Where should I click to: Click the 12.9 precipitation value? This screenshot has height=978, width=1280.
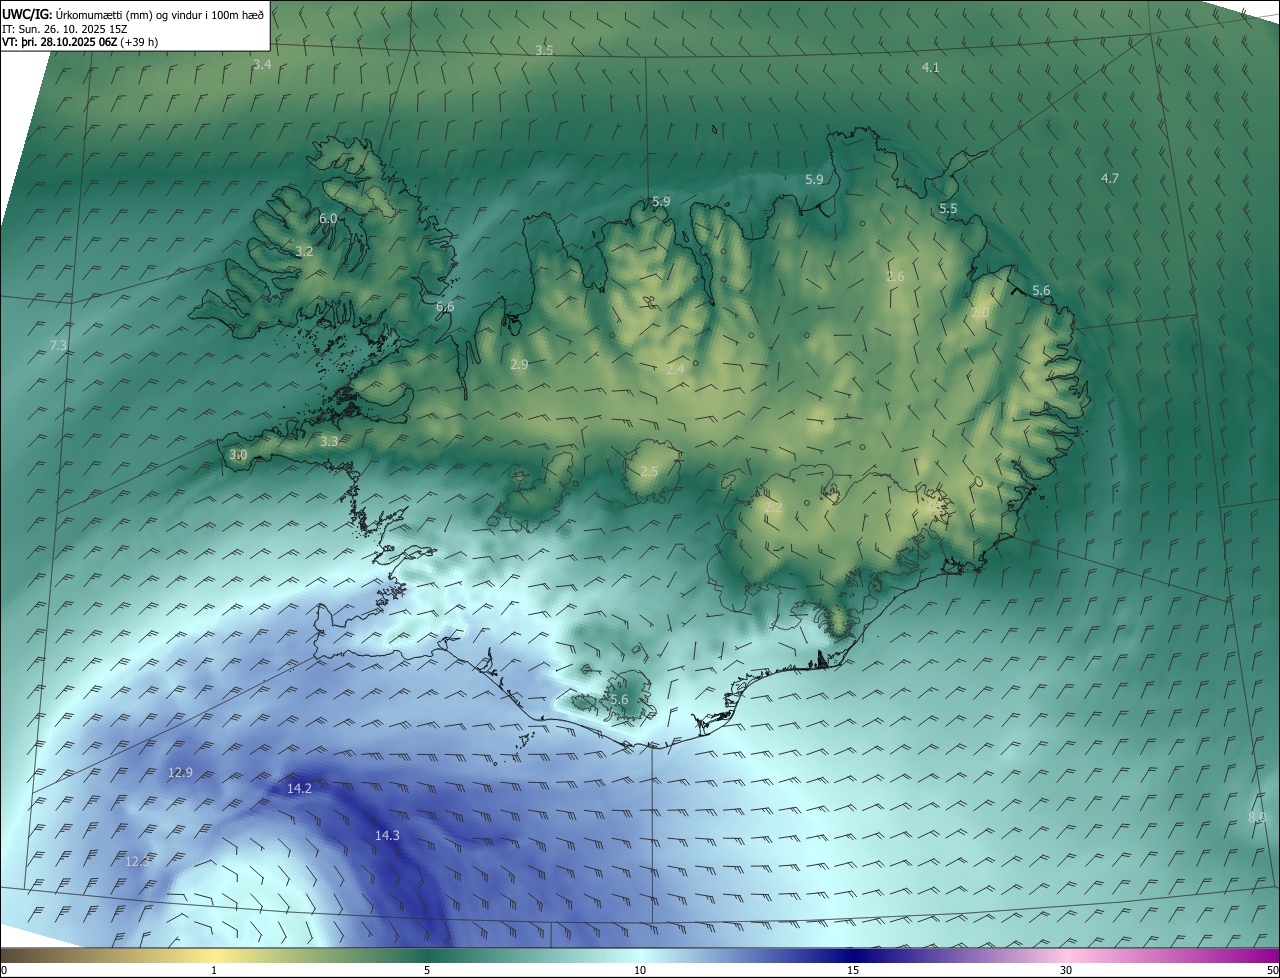point(180,772)
